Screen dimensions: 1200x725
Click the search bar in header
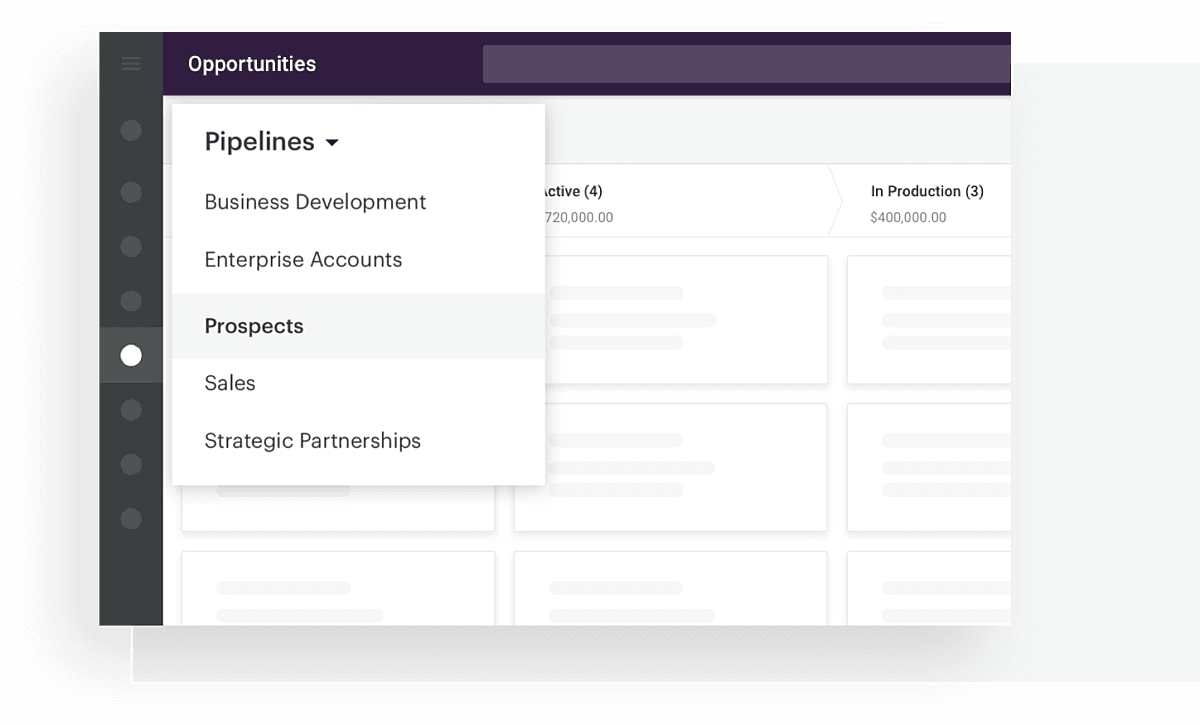click(746, 64)
